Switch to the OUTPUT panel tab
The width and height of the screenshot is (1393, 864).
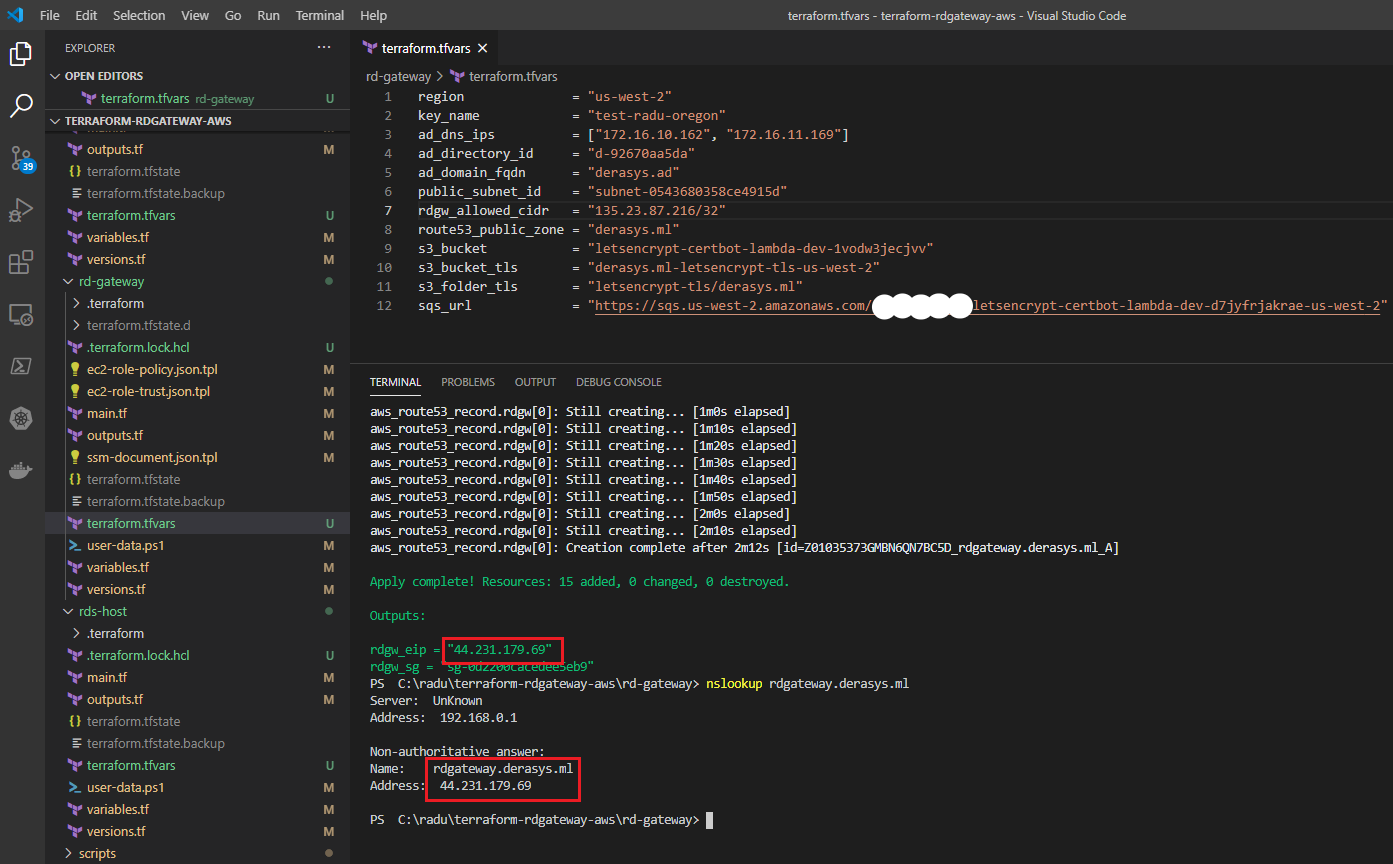click(x=535, y=382)
